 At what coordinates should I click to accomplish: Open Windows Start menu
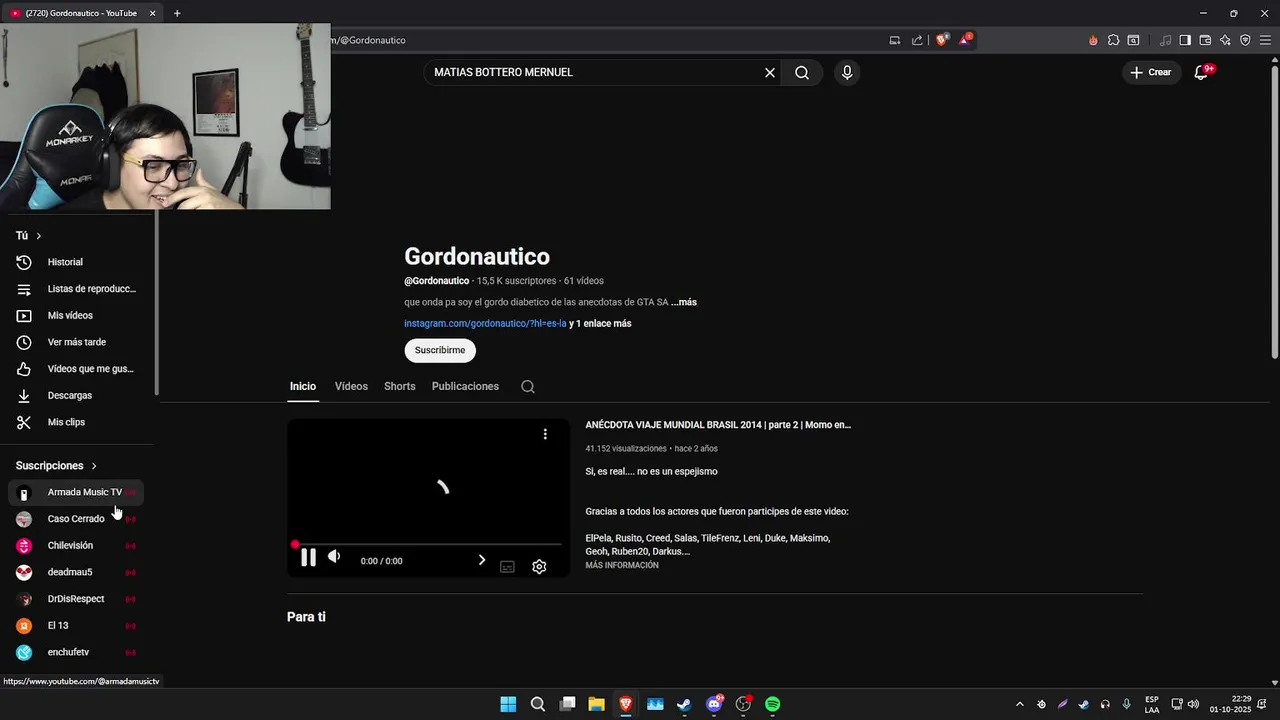pos(508,704)
